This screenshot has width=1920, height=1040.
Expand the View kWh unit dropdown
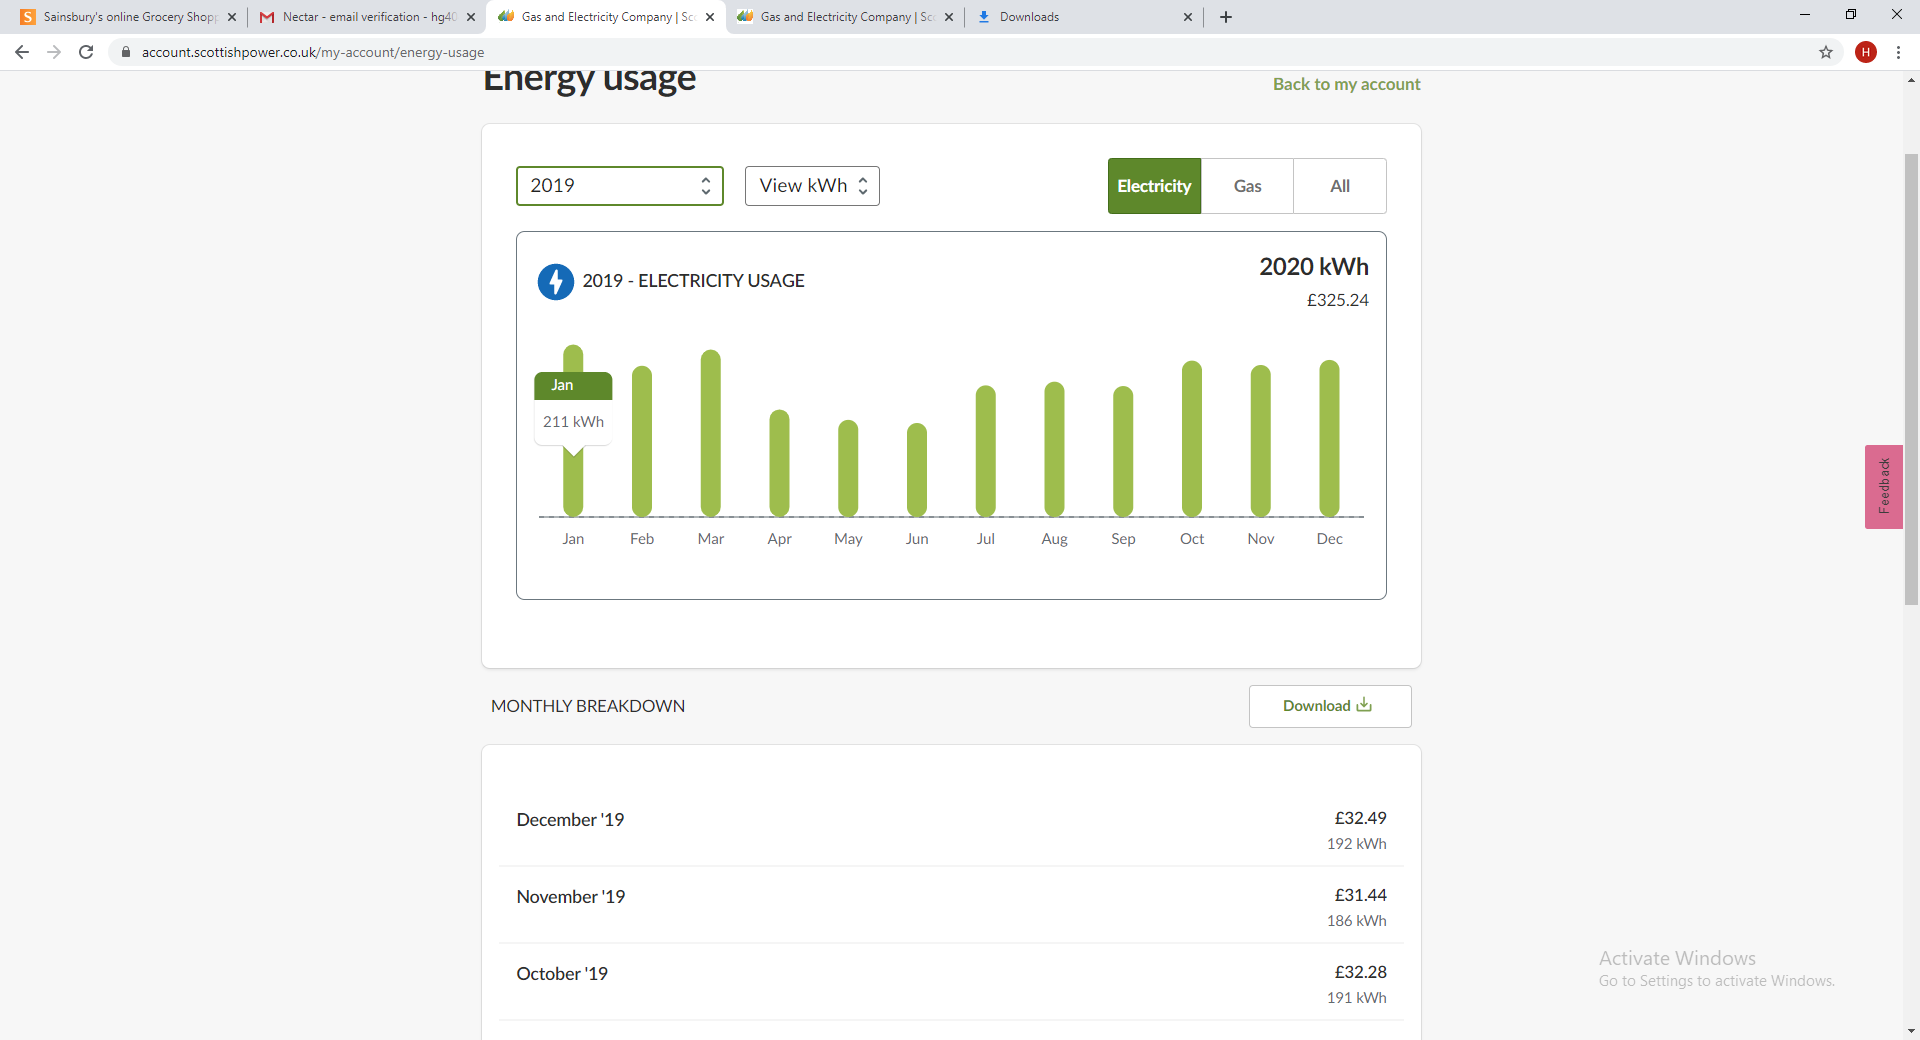[x=812, y=186]
